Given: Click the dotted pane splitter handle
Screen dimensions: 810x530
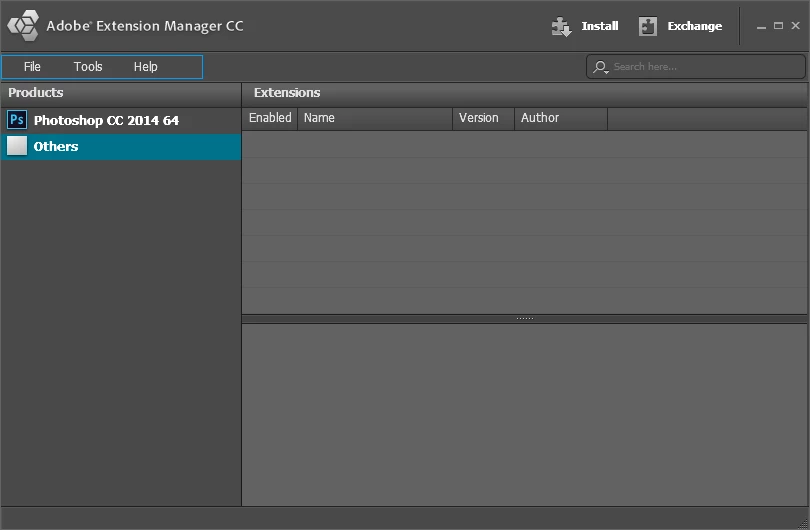Looking at the screenshot, I should [524, 319].
